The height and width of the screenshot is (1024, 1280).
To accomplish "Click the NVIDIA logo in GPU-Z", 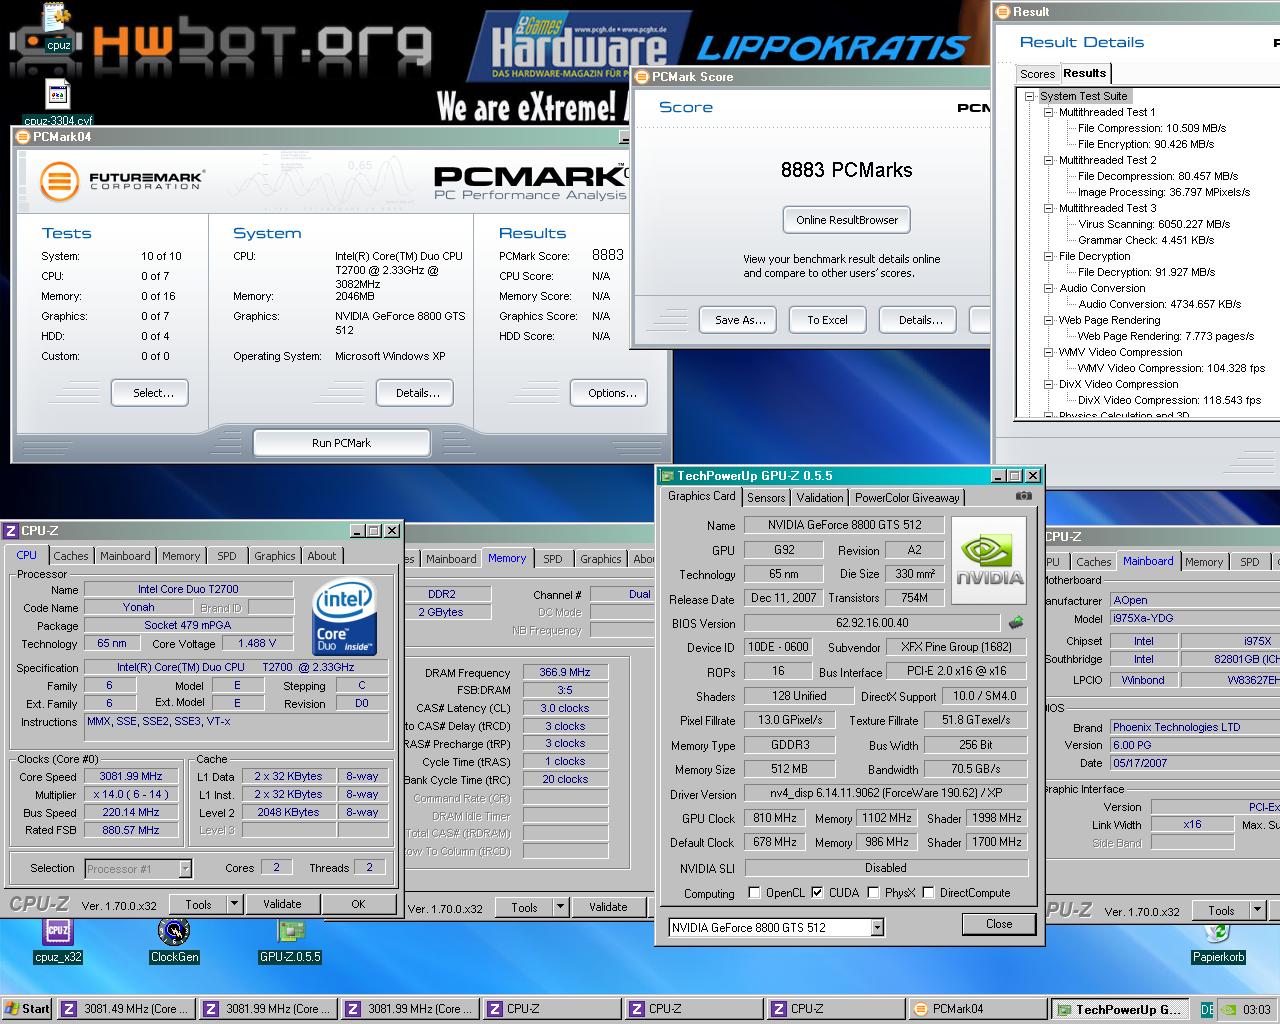I will (x=989, y=561).
